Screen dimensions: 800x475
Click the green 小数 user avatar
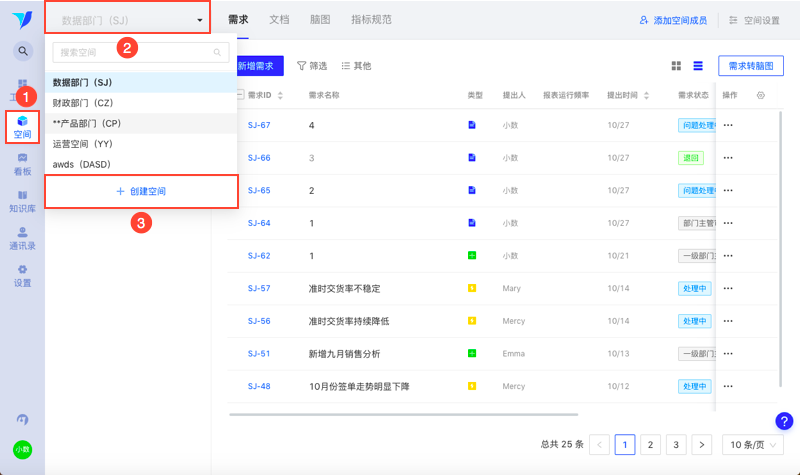tap(22, 450)
